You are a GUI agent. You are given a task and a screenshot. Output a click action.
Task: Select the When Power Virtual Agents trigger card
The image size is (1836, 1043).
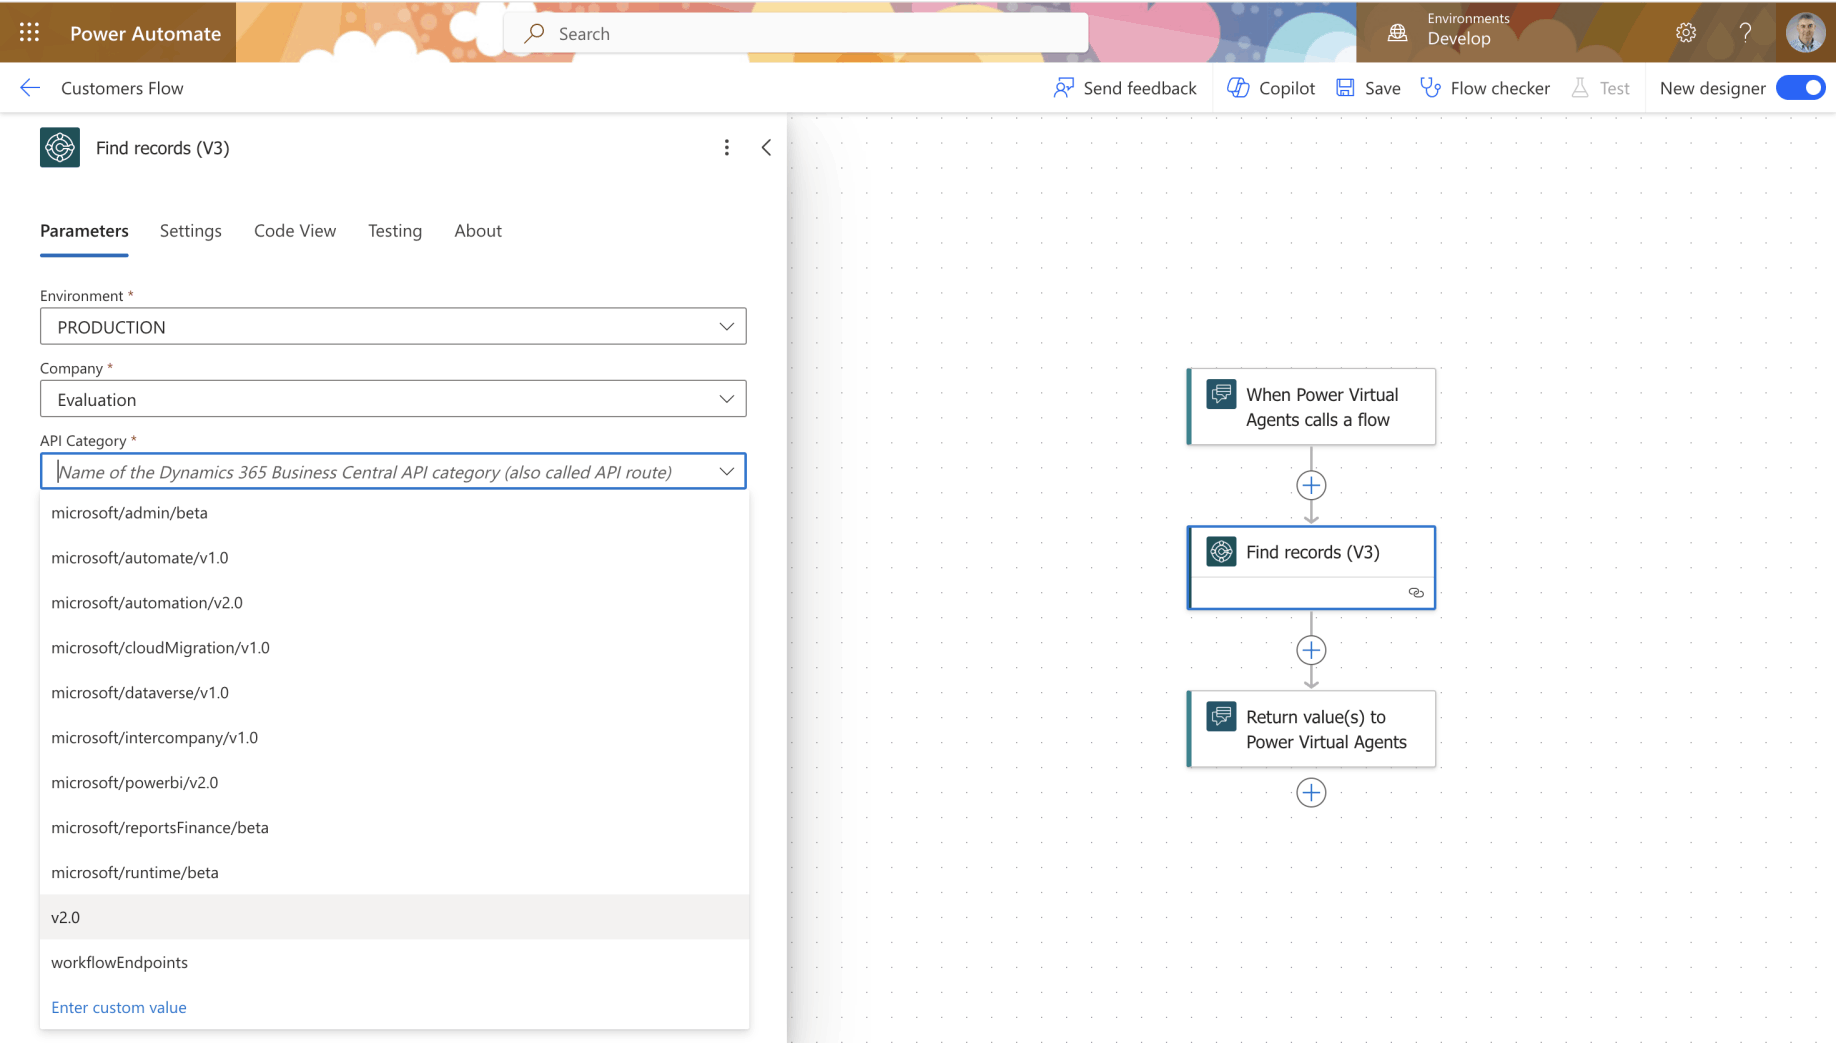(1311, 407)
